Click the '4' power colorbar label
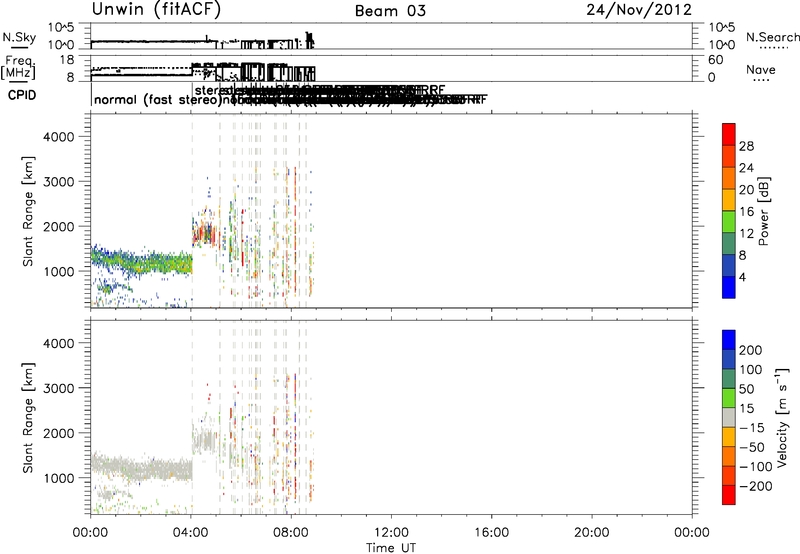Viewport: 800px width, 554px height. point(743,278)
